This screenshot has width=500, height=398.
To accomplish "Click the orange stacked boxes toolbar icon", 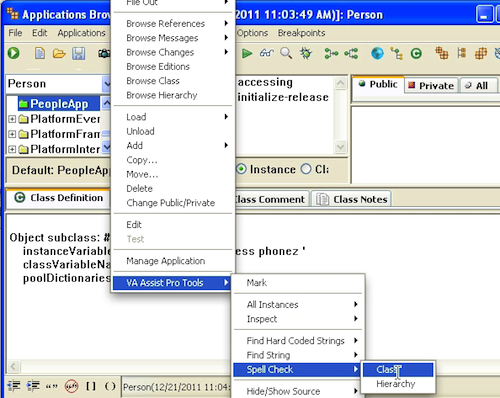I will [442, 53].
